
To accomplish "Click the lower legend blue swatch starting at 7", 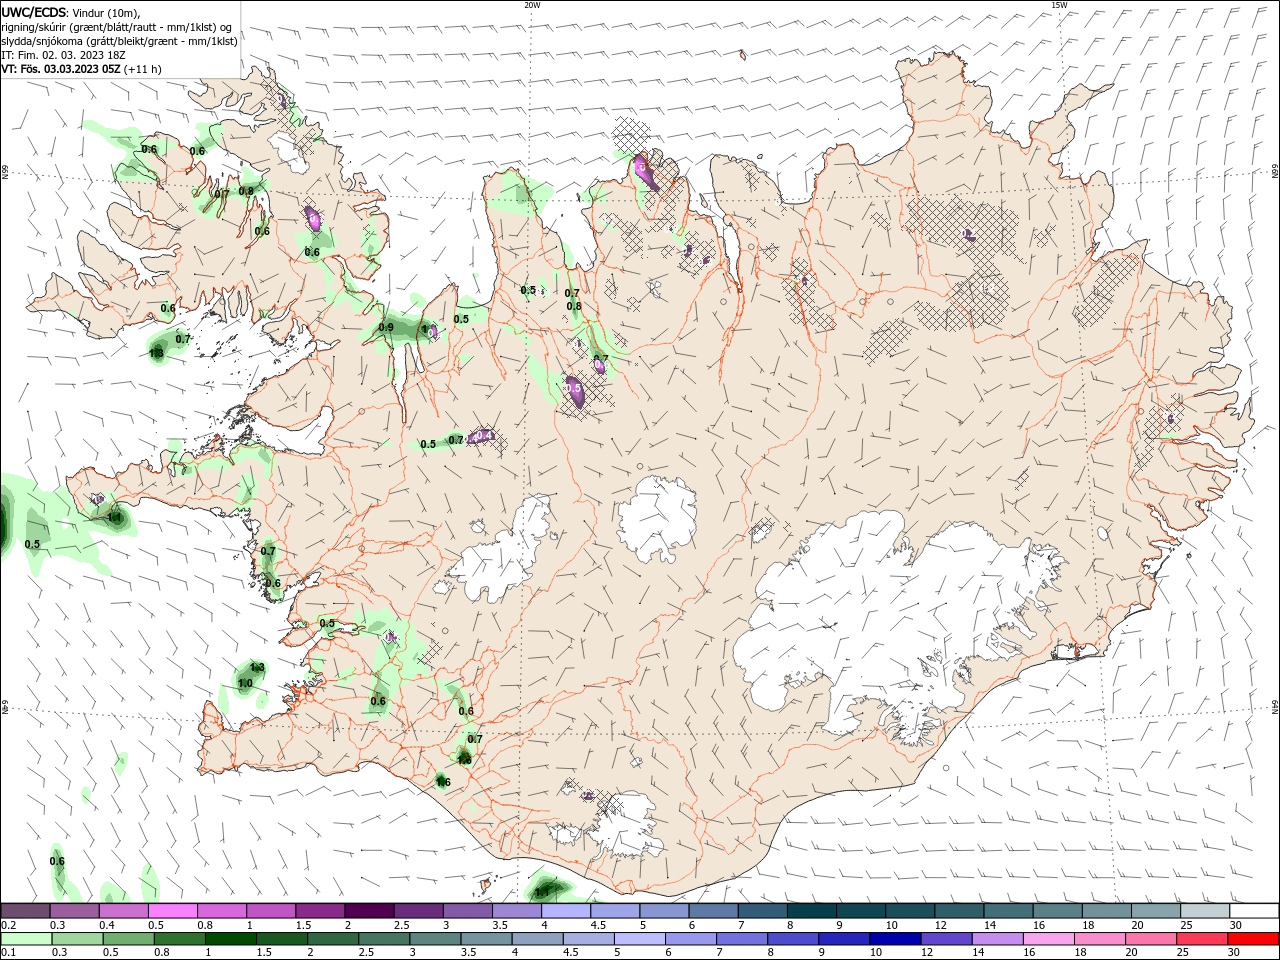I will click(x=742, y=939).
